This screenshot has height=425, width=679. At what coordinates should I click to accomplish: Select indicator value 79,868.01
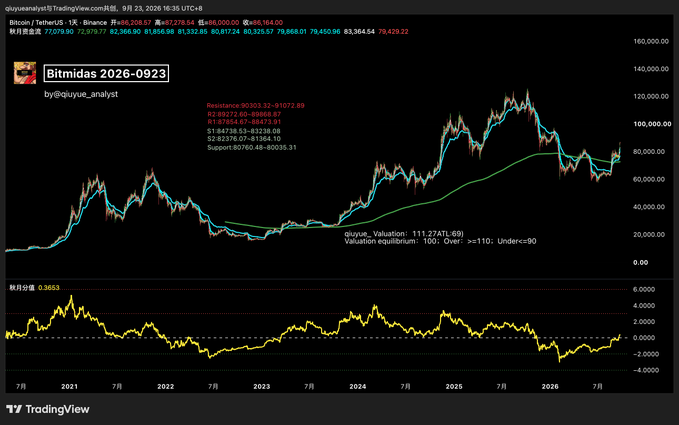tap(291, 32)
